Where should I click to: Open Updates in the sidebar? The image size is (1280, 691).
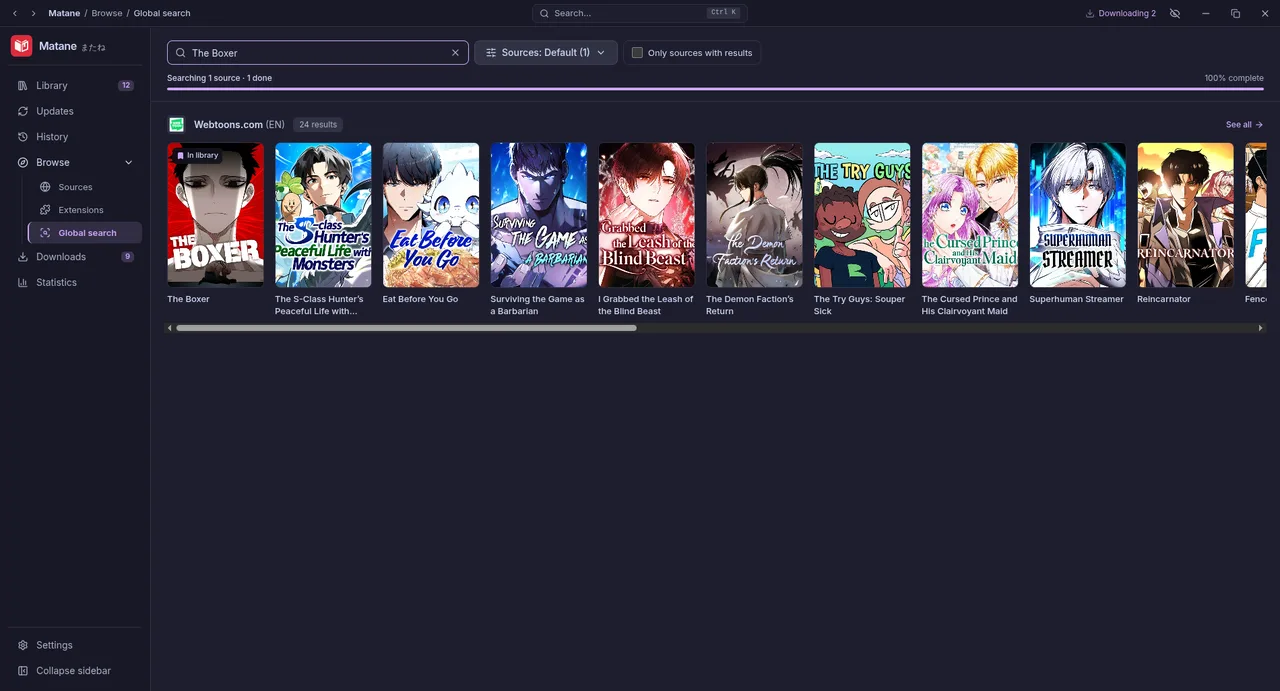pos(75,111)
